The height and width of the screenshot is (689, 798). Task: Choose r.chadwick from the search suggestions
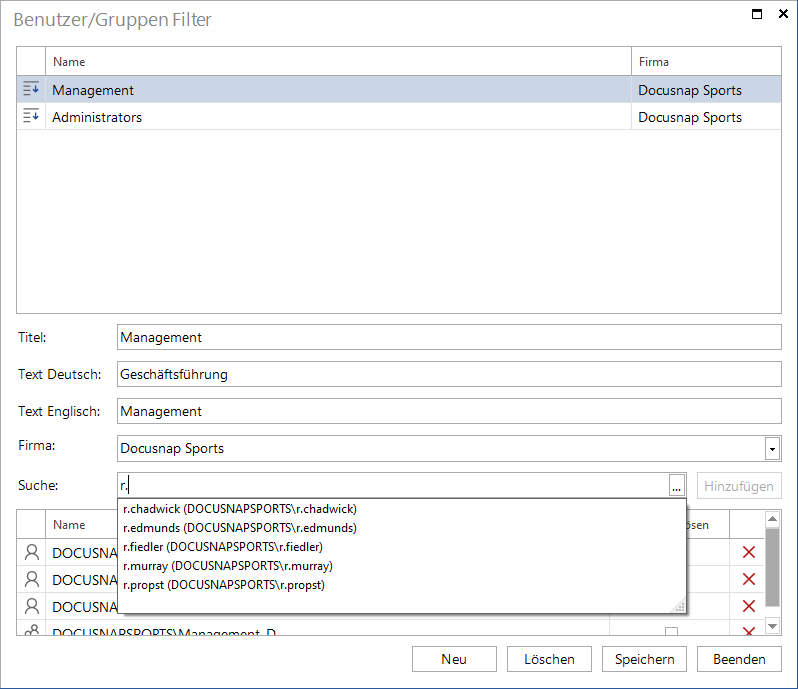[x=240, y=509]
